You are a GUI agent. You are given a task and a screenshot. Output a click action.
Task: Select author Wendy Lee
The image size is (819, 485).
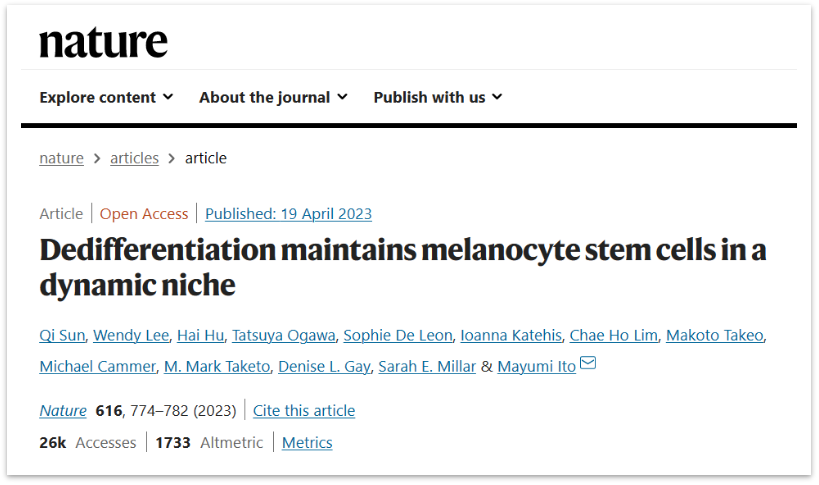131,334
